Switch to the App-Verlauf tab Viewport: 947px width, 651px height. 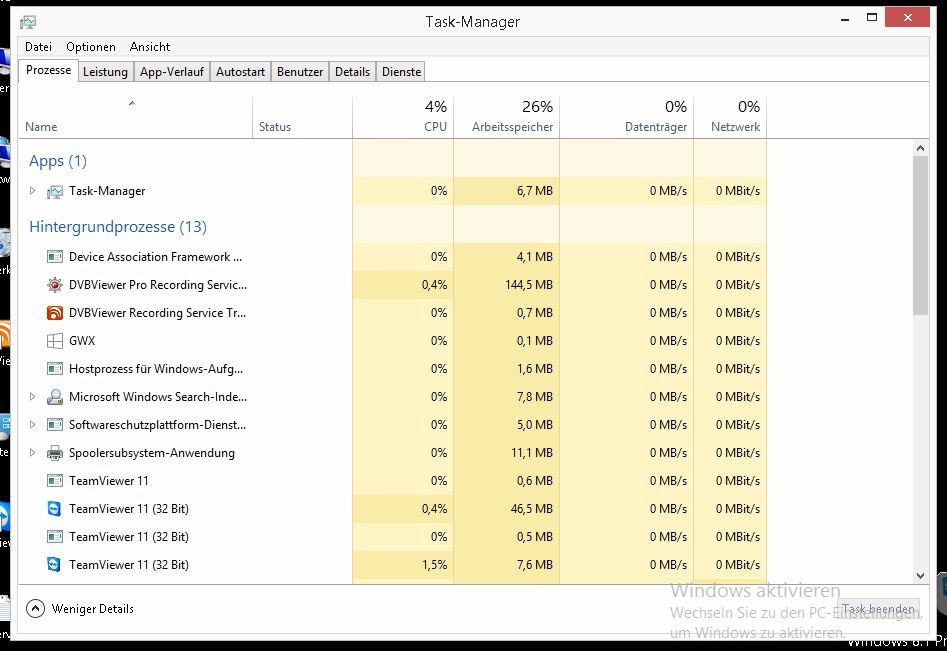click(x=172, y=72)
